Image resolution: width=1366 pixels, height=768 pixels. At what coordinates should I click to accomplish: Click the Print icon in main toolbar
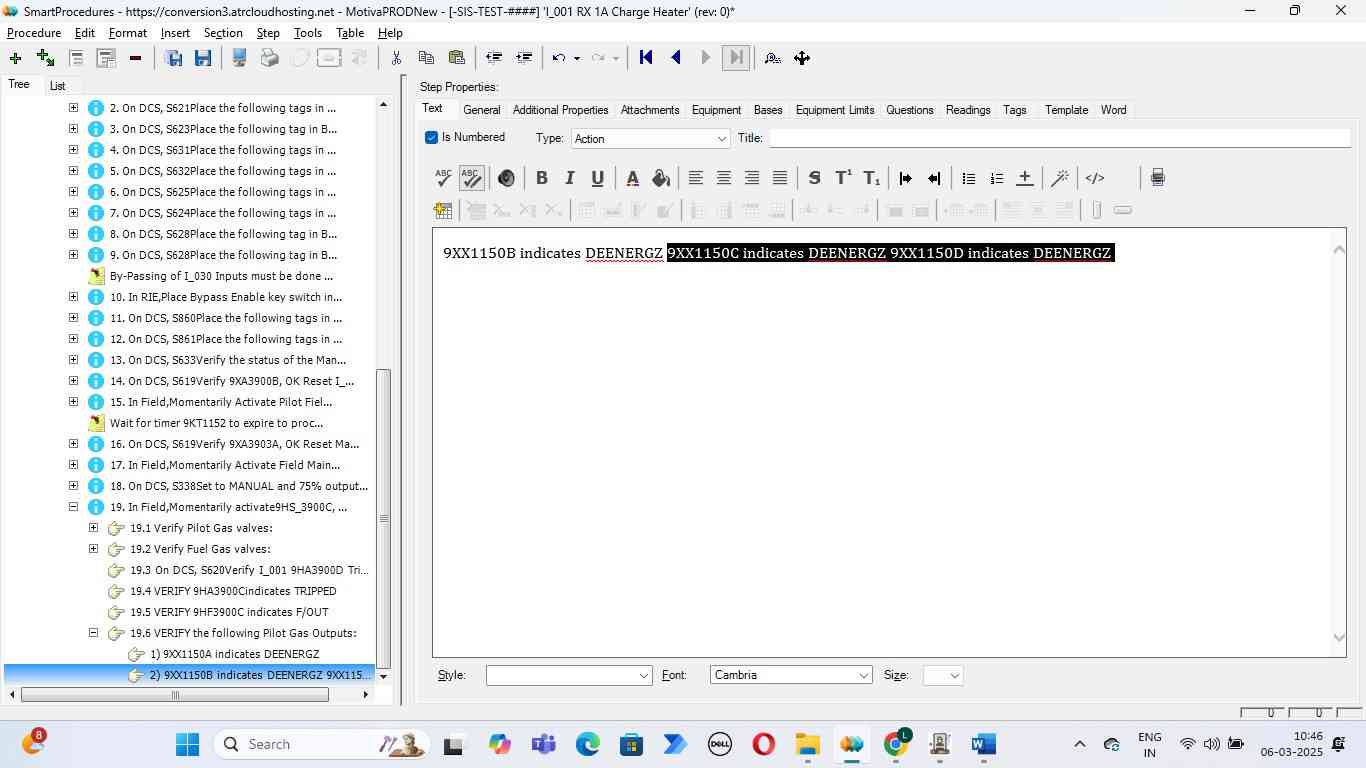tap(269, 58)
